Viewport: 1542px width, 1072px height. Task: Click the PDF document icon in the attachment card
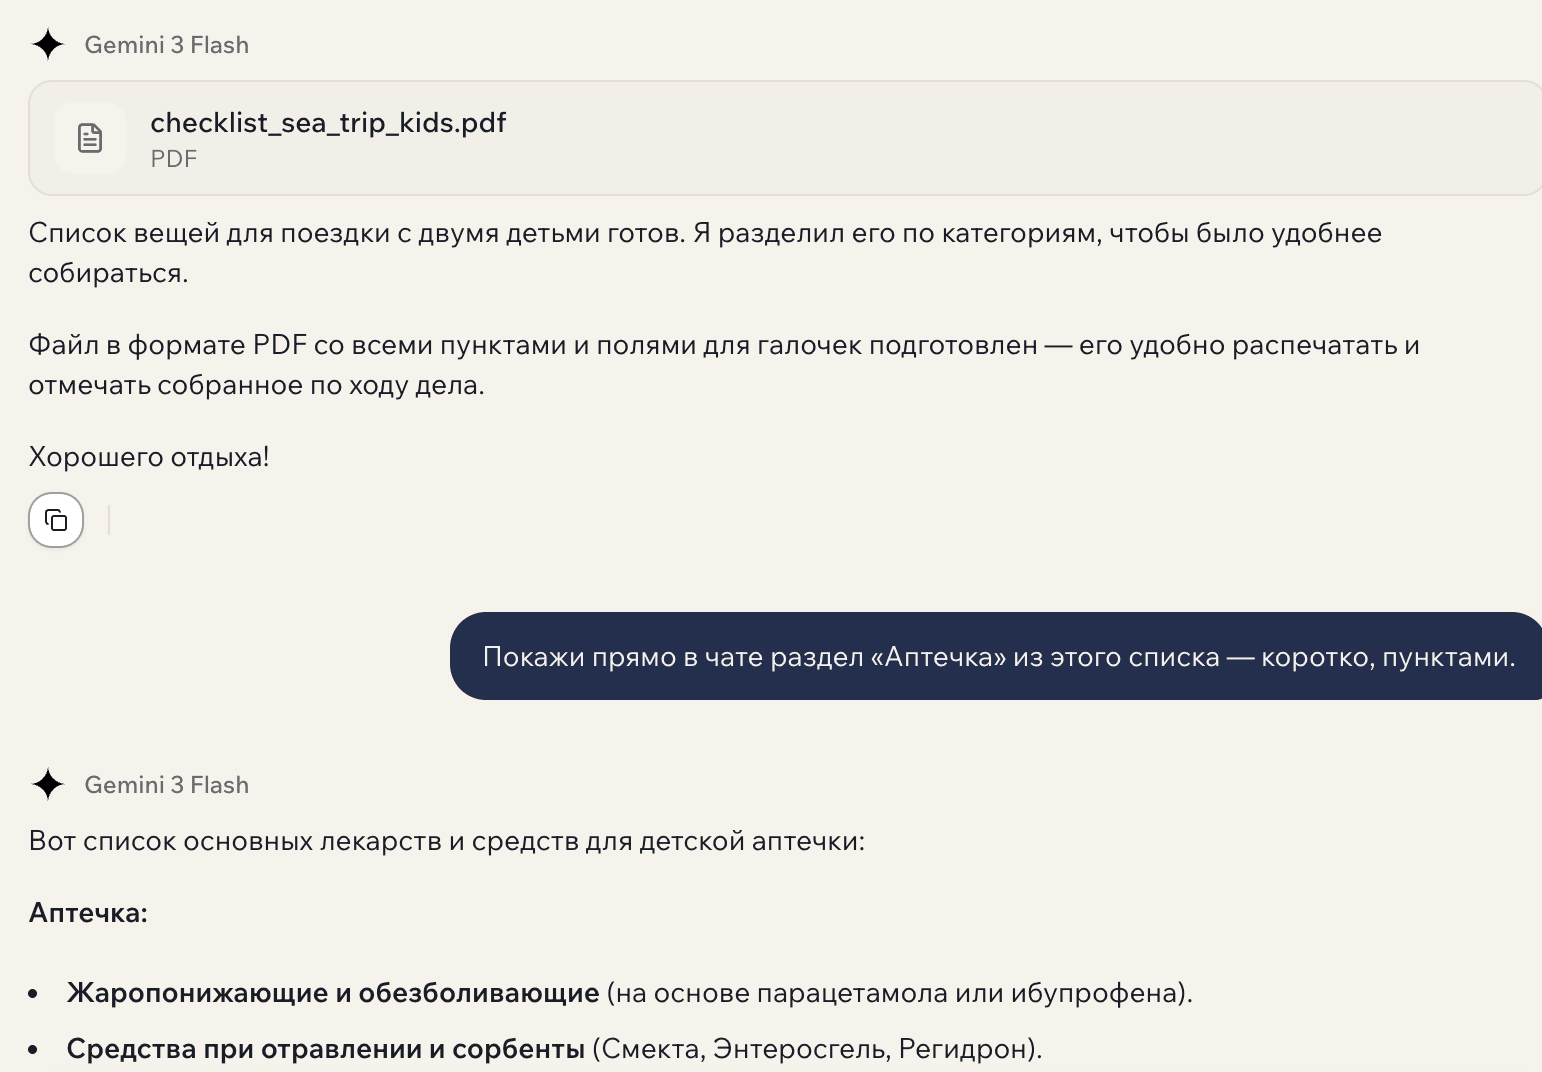[x=90, y=138]
